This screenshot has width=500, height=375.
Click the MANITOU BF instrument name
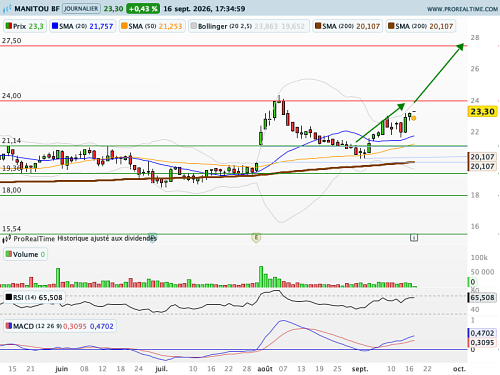point(37,9)
